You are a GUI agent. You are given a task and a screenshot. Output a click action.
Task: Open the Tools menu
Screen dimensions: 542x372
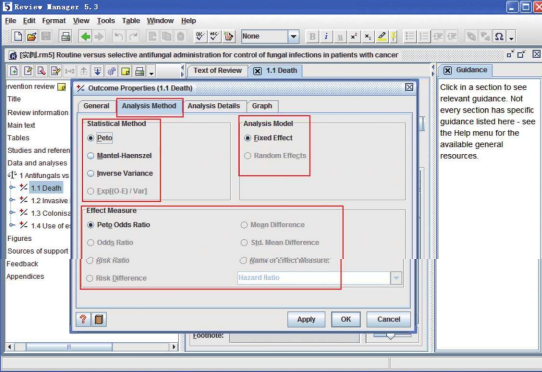pyautogui.click(x=106, y=21)
